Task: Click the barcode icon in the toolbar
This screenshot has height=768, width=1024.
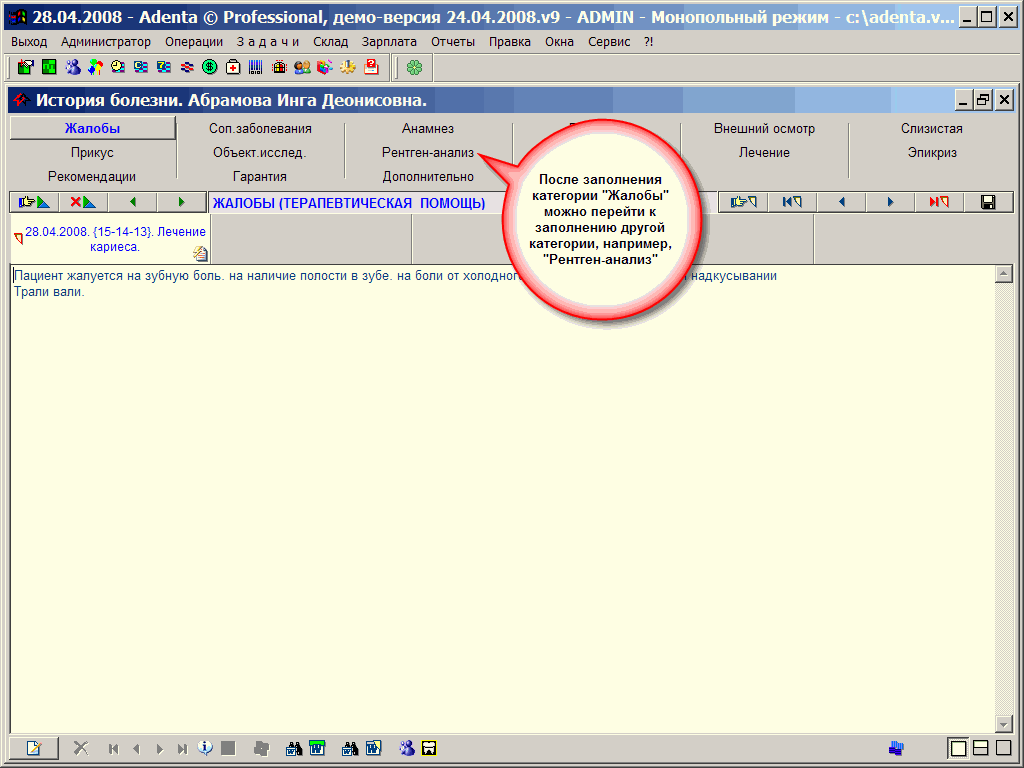Action: pyautogui.click(x=256, y=67)
